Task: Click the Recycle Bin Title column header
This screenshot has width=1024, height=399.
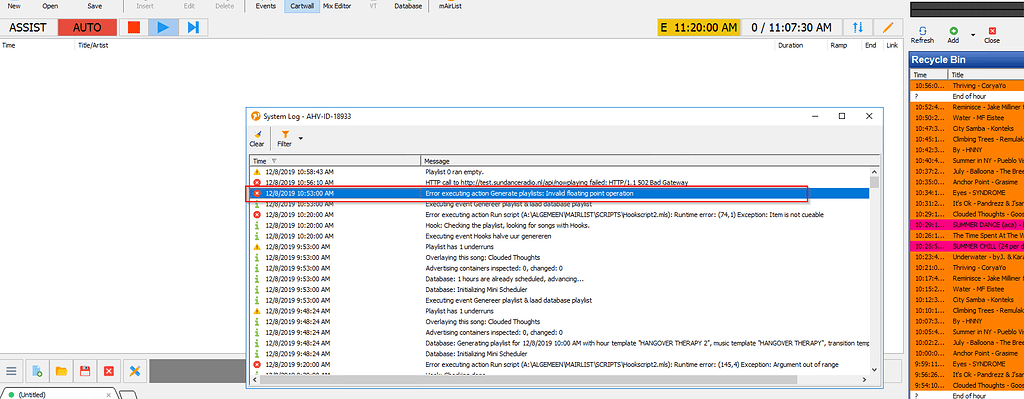Action: pyautogui.click(x=986, y=75)
